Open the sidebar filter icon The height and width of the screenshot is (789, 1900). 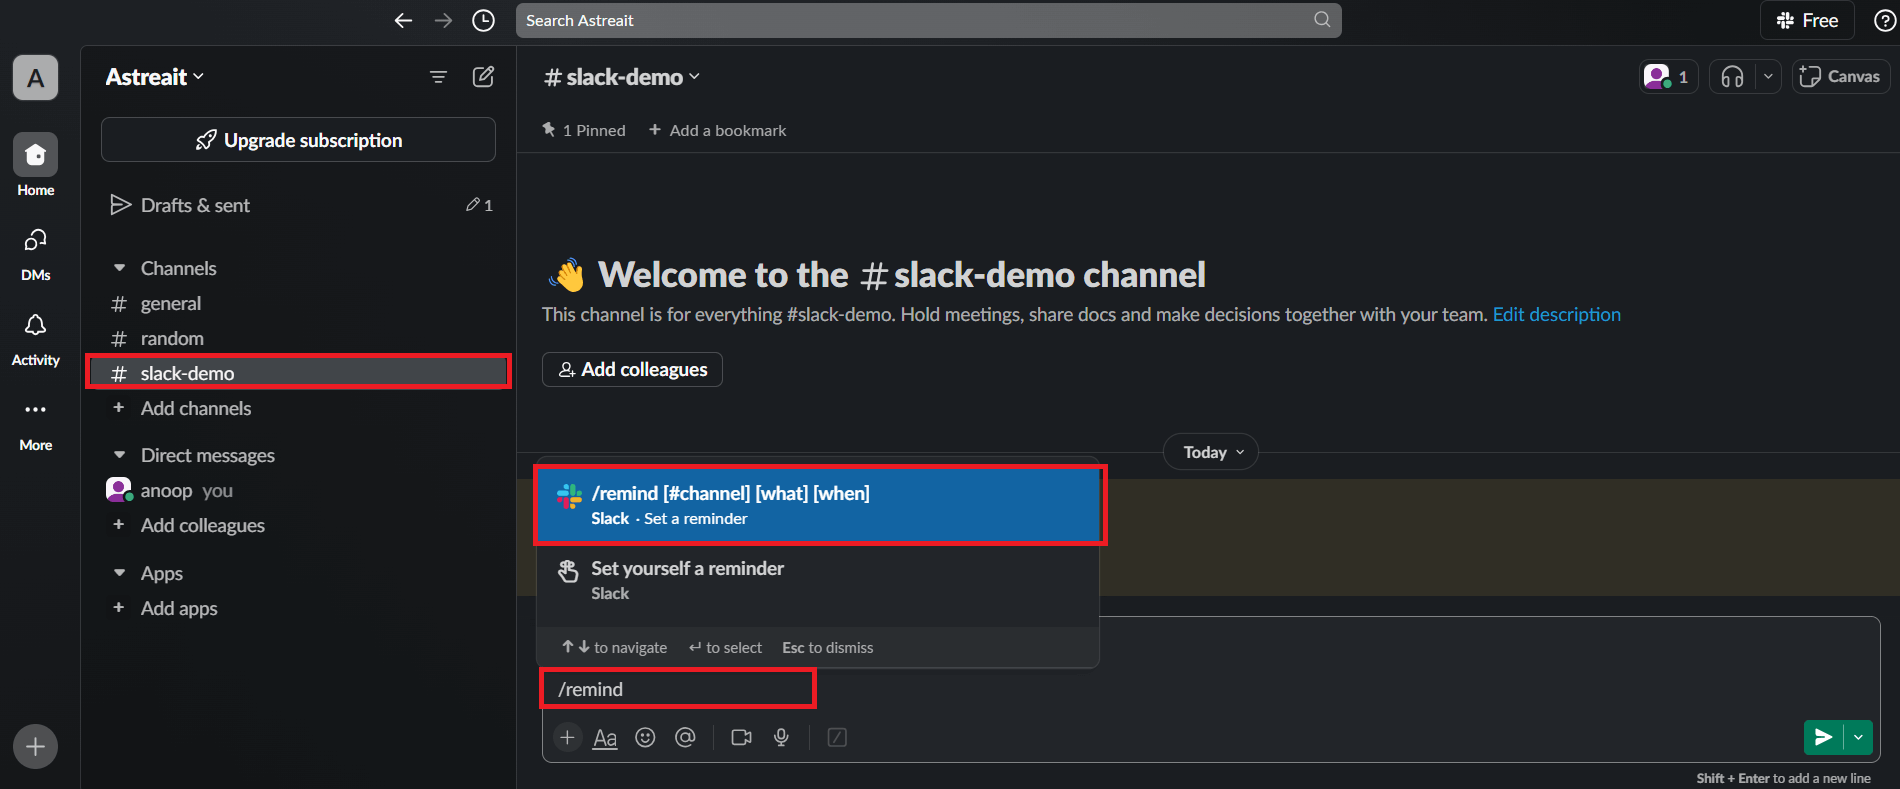point(438,77)
